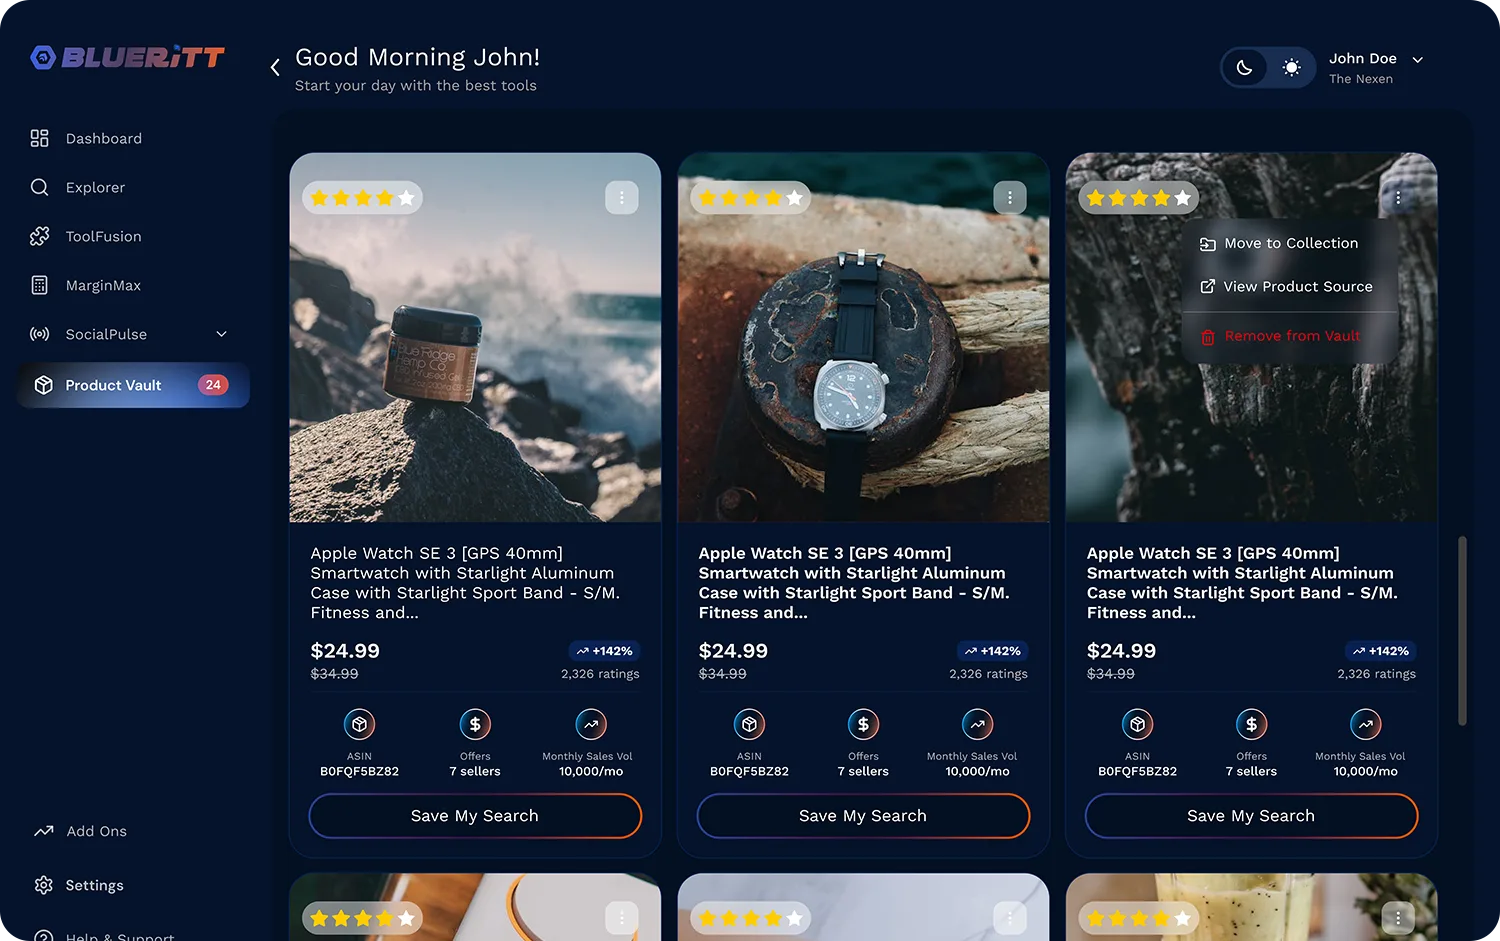The height and width of the screenshot is (941, 1500).
Task: Open Settings gear in the sidebar
Action: pos(79,885)
